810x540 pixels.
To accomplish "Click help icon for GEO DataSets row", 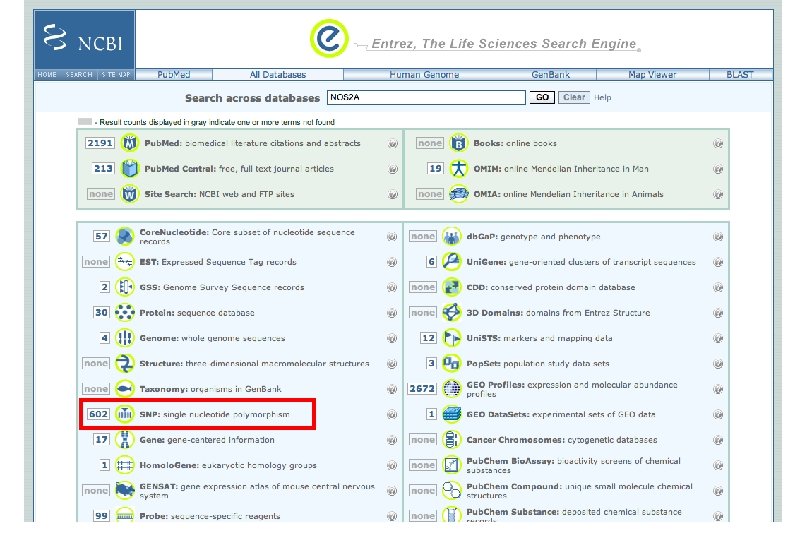I will click(718, 414).
